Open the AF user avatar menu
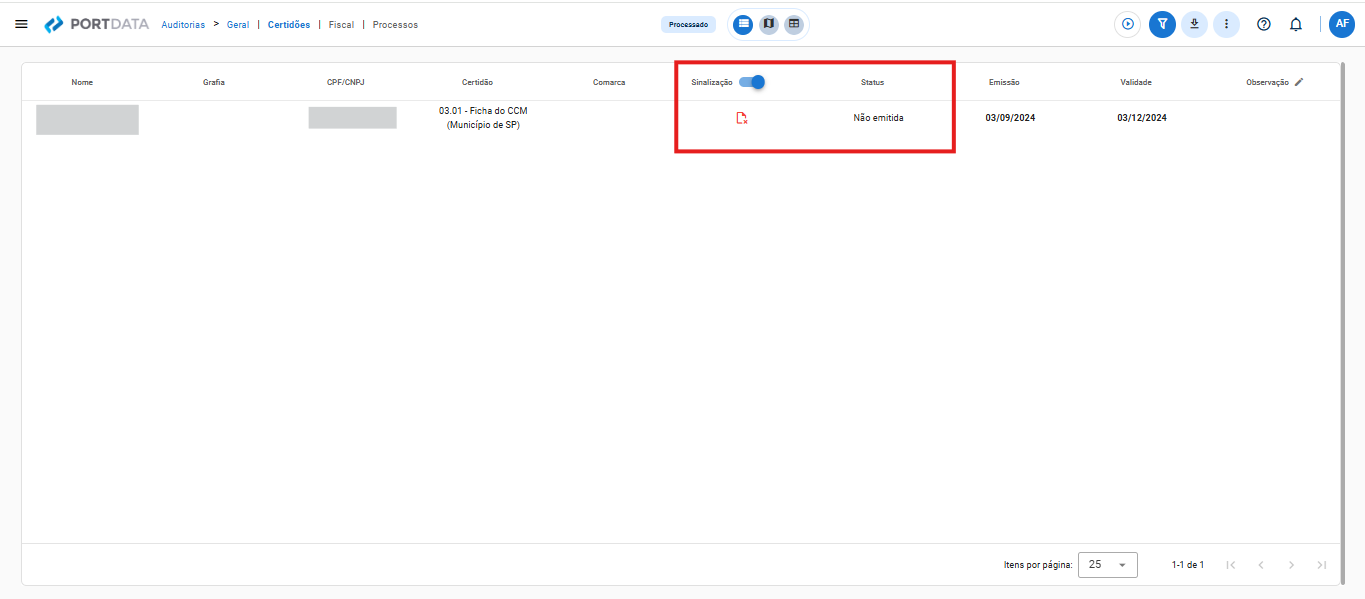1365x599 pixels. tap(1342, 24)
